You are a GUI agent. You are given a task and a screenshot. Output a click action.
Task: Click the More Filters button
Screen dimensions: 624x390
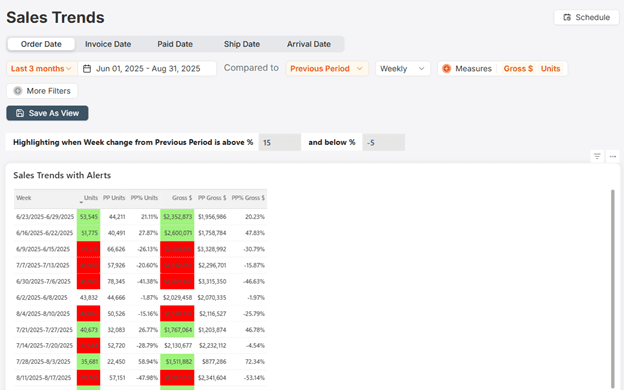click(x=42, y=91)
